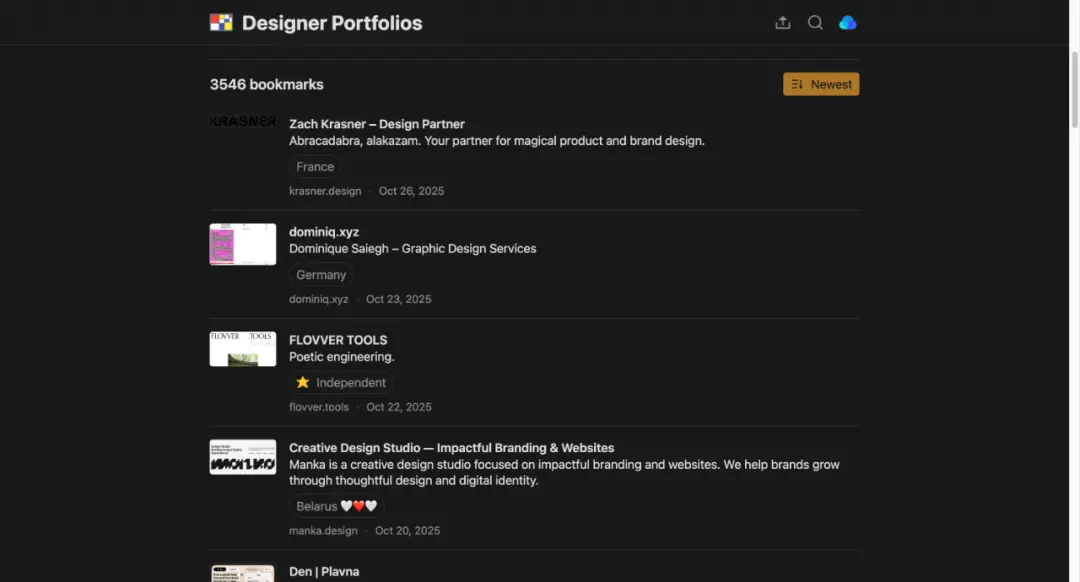1080x582 pixels.
Task: Click the Krasner logo thumbnail
Action: (242, 122)
